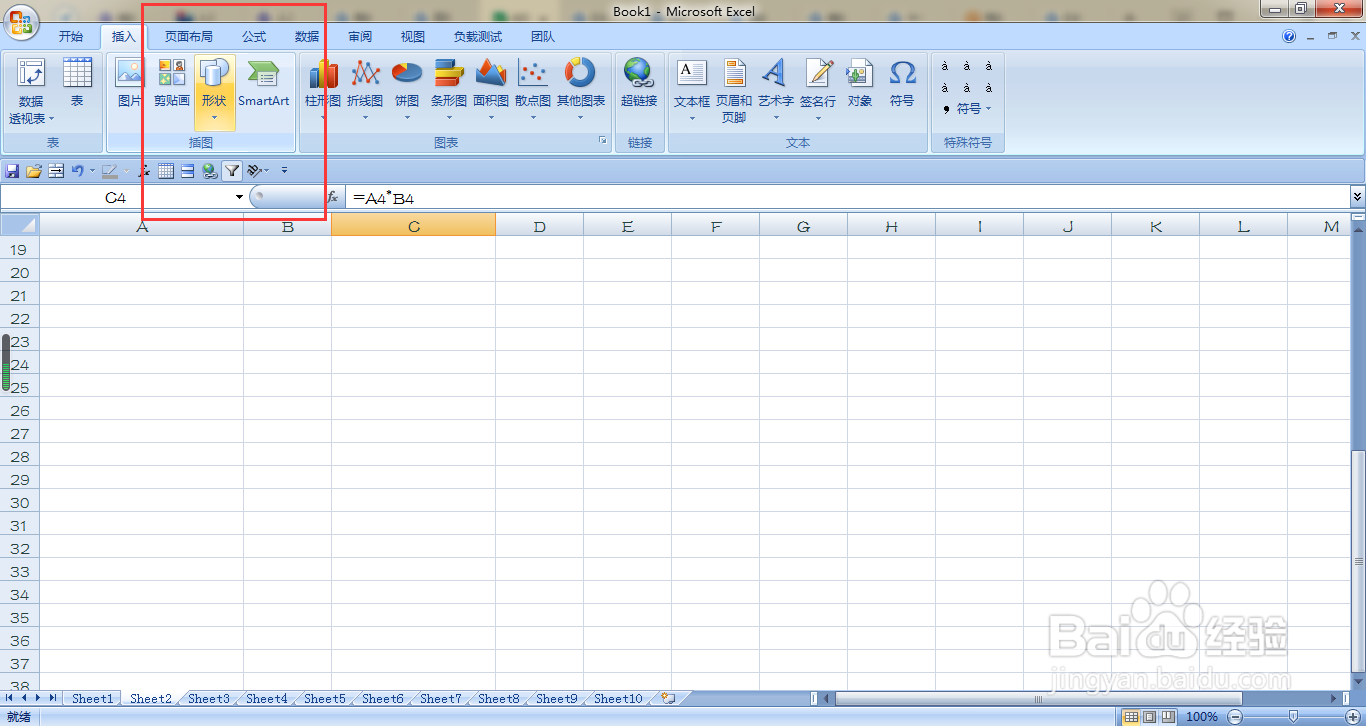1366x726 pixels.
Task: Select column G header
Action: tap(804, 226)
